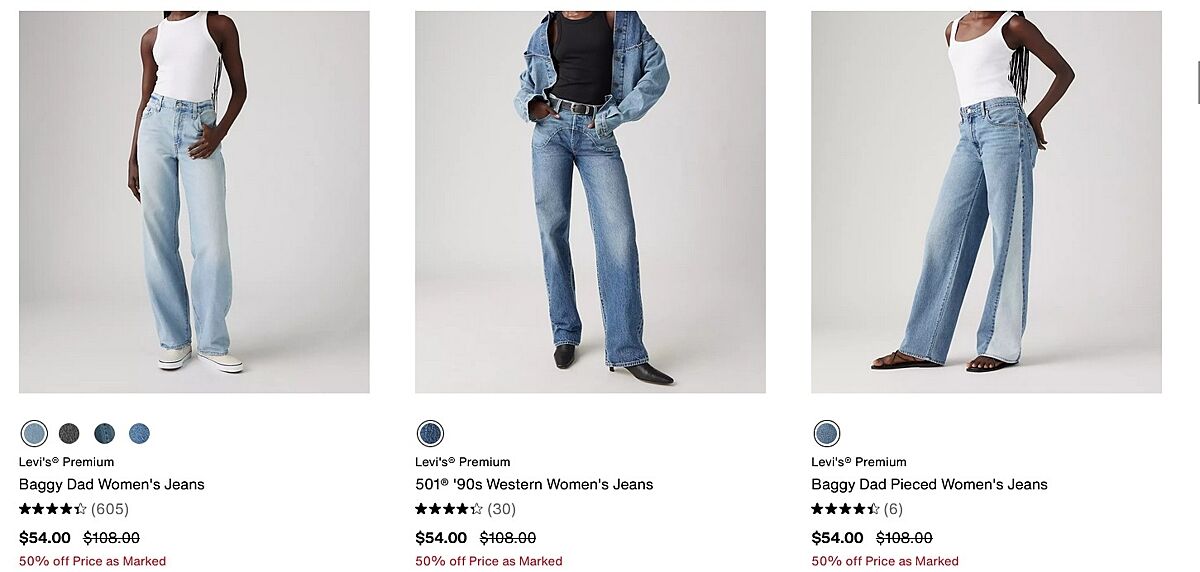Select the fourth medium blue swatch for Baggy Dad Jeans
The height and width of the screenshot is (572, 1200).
(x=139, y=433)
